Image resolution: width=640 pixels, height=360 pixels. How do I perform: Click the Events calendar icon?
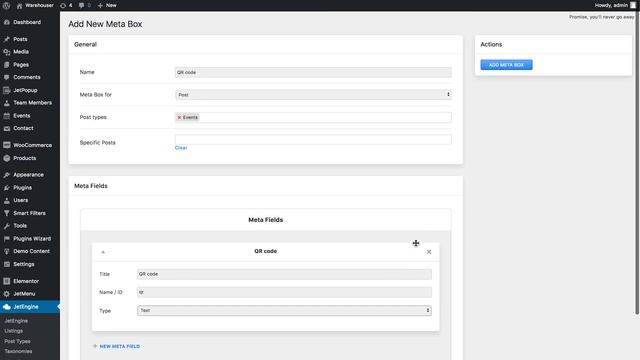click(x=7, y=116)
